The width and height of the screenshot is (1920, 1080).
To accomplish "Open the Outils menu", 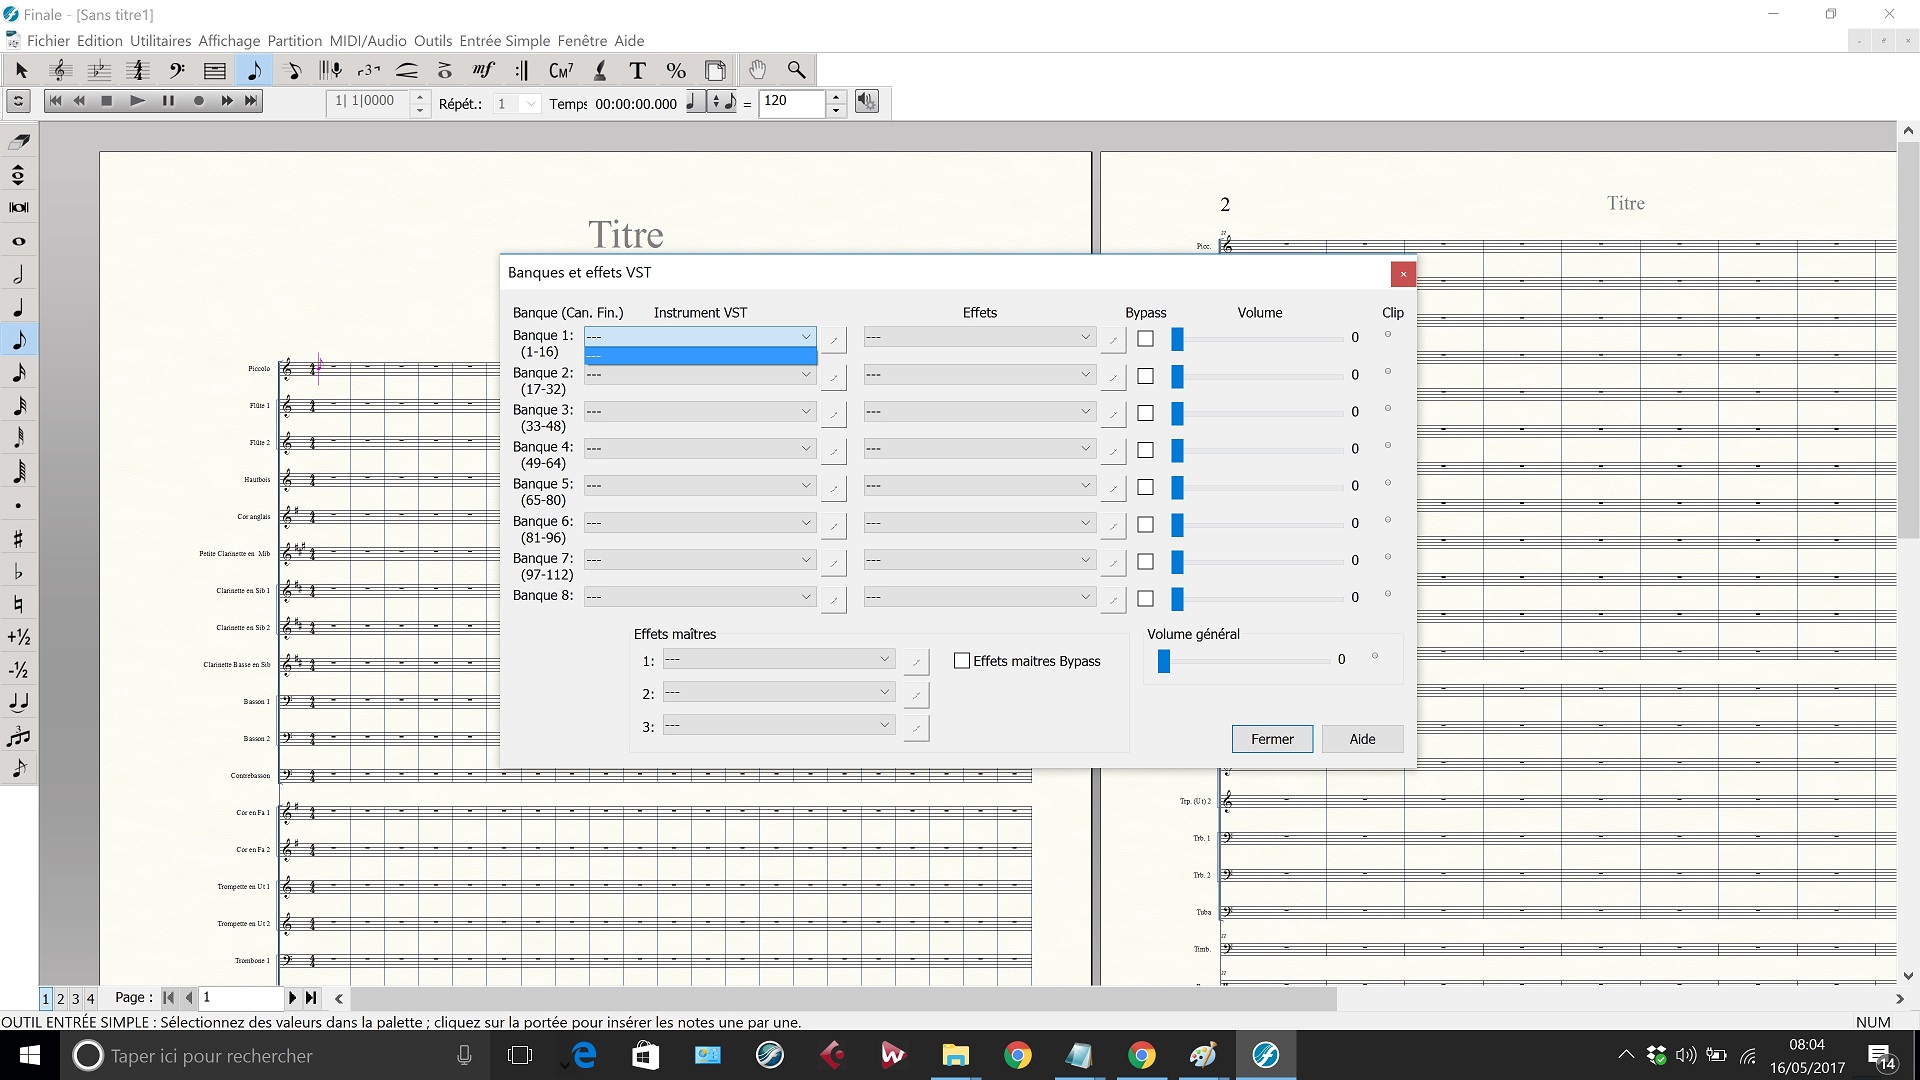I will pyautogui.click(x=432, y=41).
